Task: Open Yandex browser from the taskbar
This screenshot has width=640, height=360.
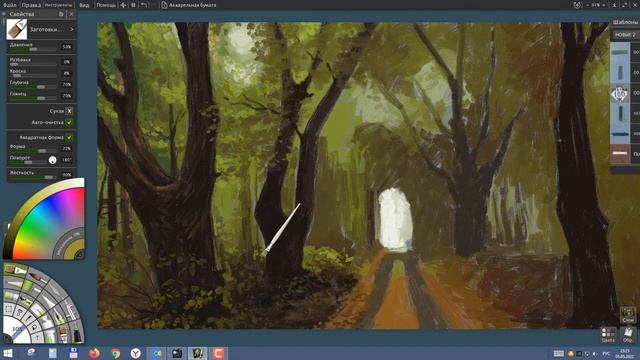Action: click(136, 353)
